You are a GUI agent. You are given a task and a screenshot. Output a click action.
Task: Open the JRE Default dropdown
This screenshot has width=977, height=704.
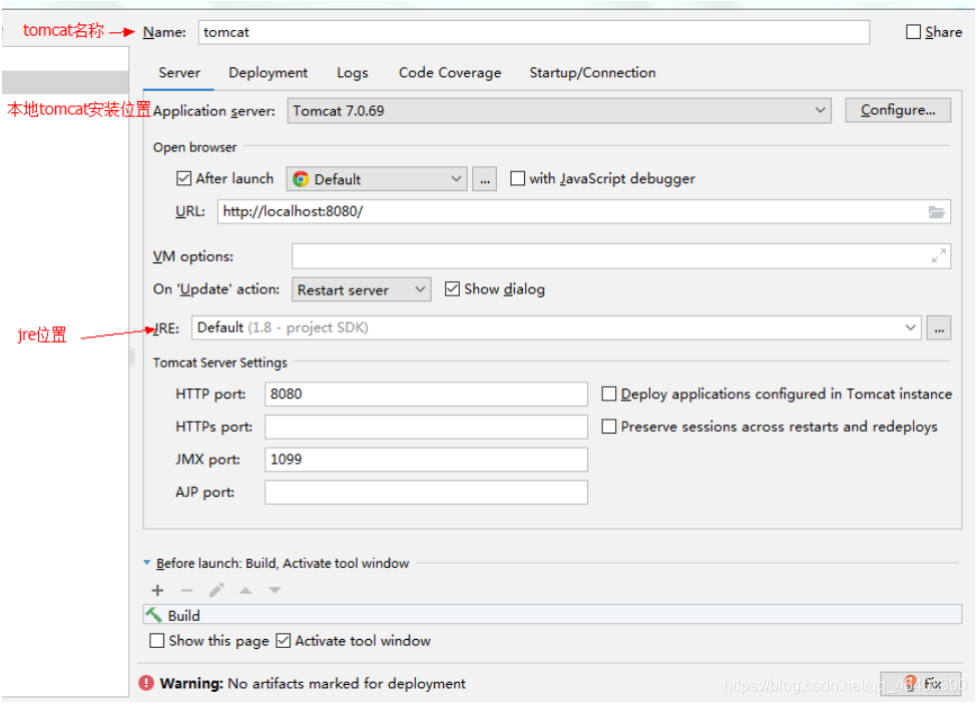pyautogui.click(x=556, y=328)
